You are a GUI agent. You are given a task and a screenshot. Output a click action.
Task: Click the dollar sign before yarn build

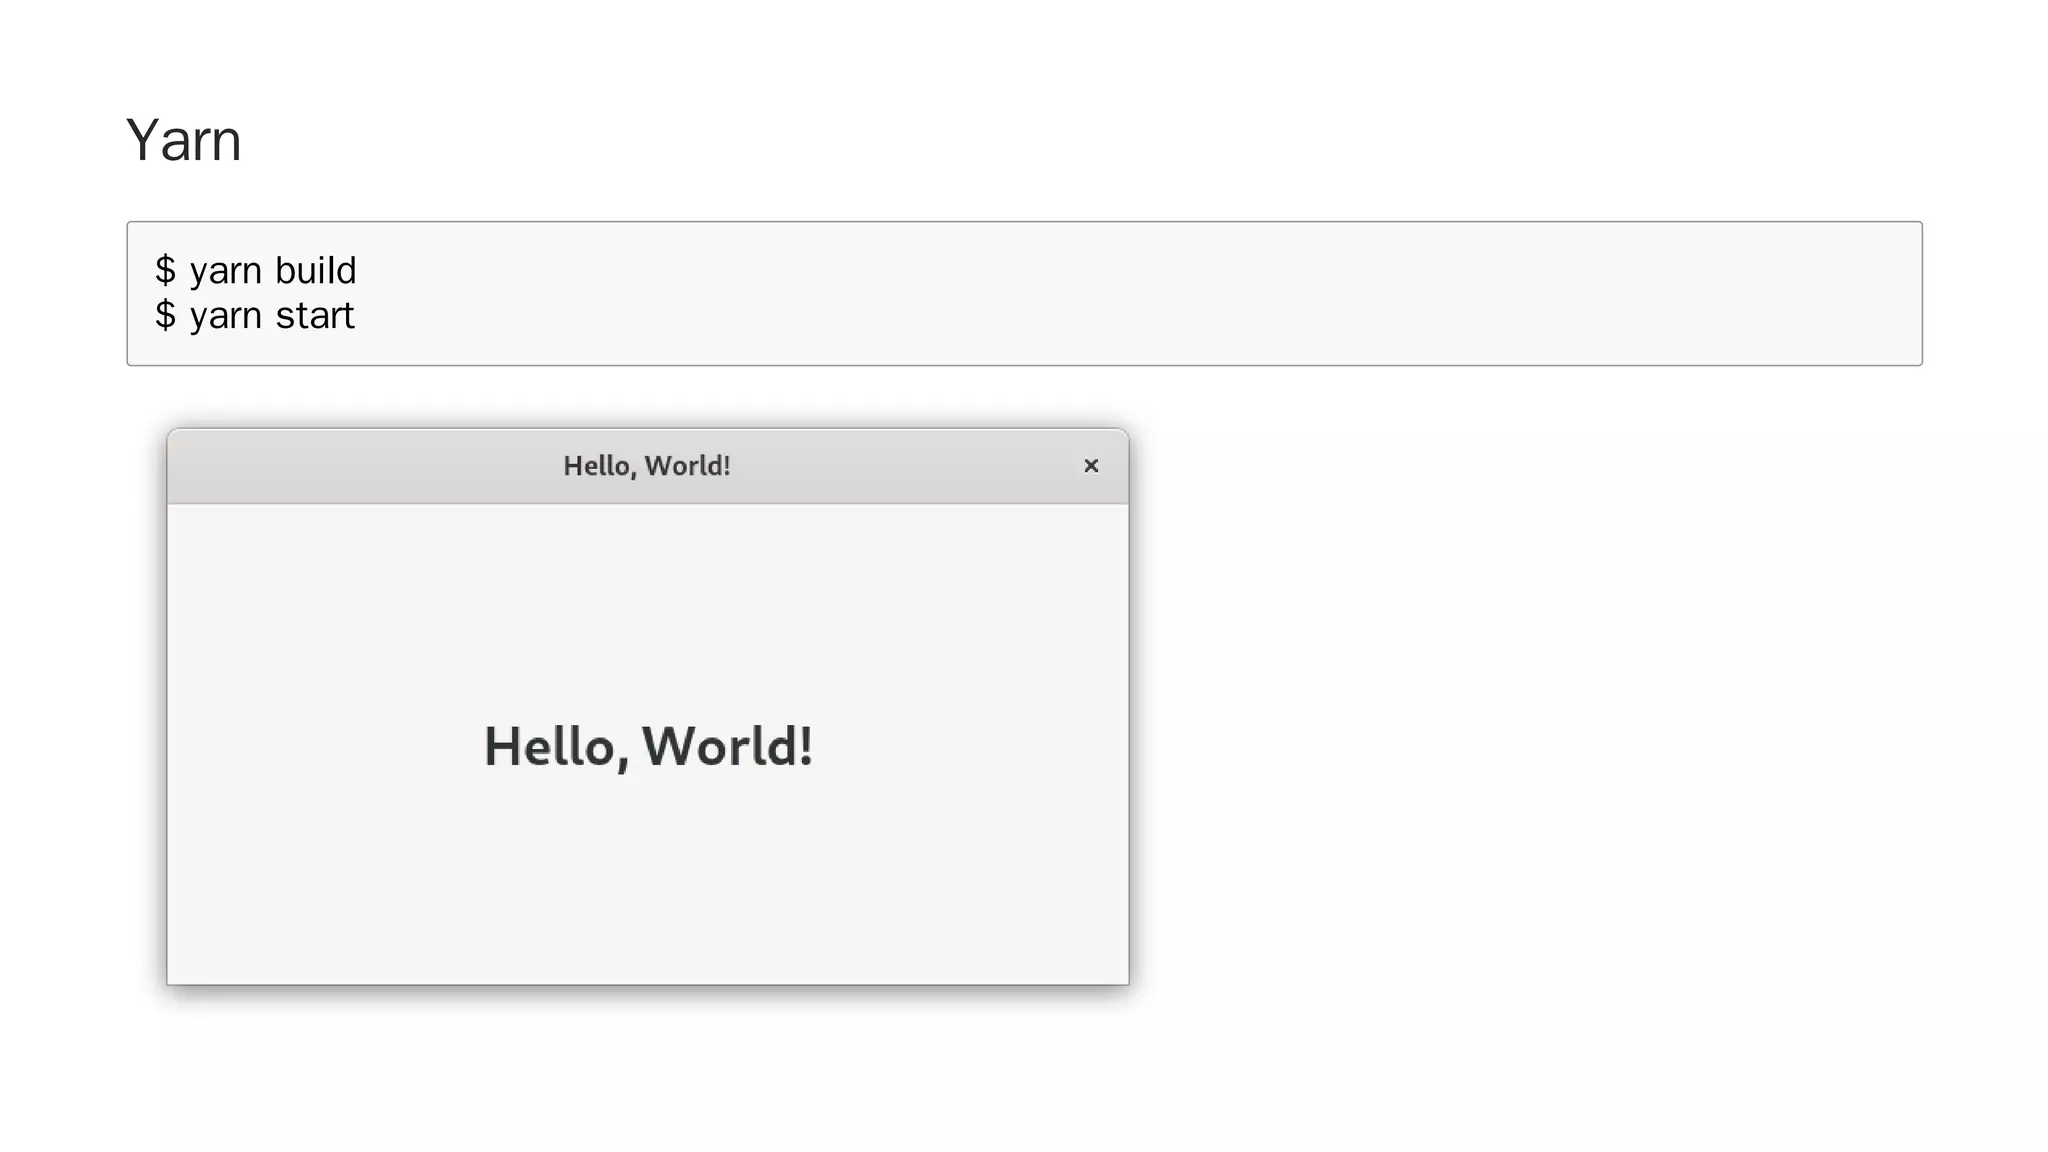click(x=165, y=271)
